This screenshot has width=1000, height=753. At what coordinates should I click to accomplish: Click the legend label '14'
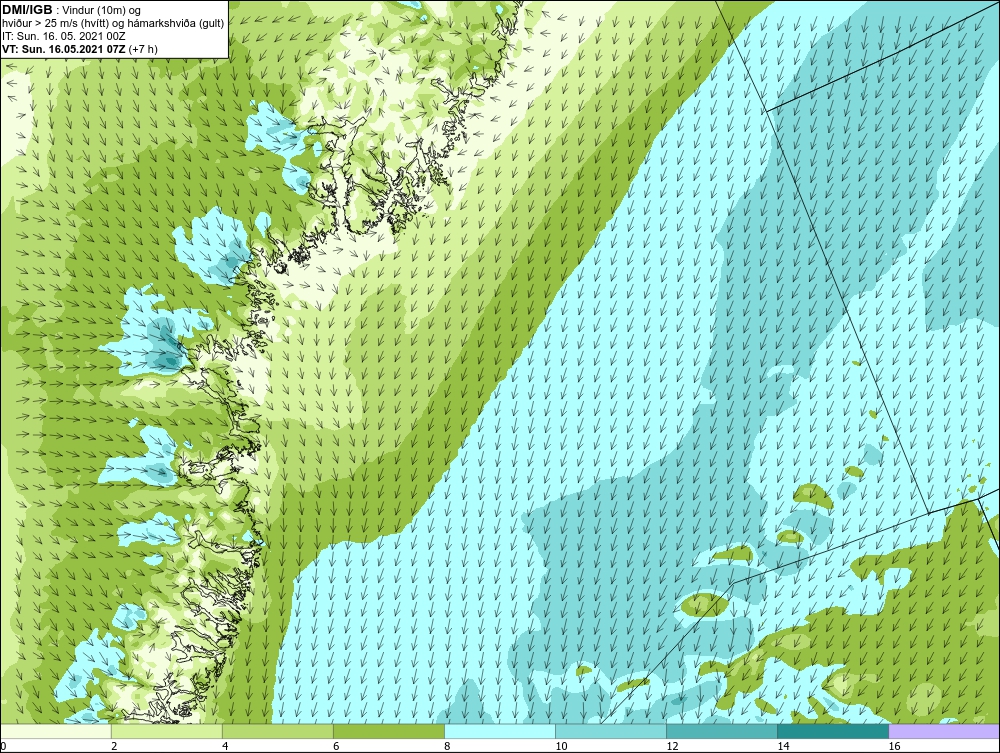pos(783,746)
